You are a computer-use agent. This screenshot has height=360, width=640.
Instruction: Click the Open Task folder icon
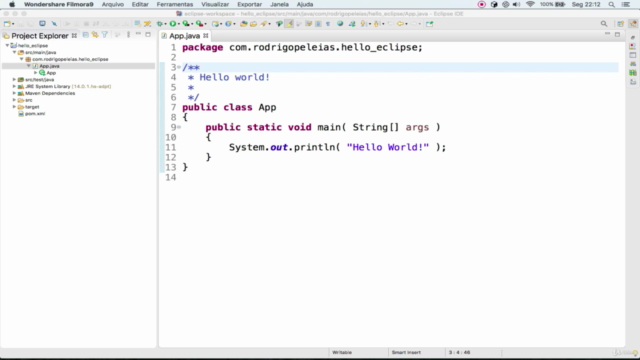click(253, 24)
